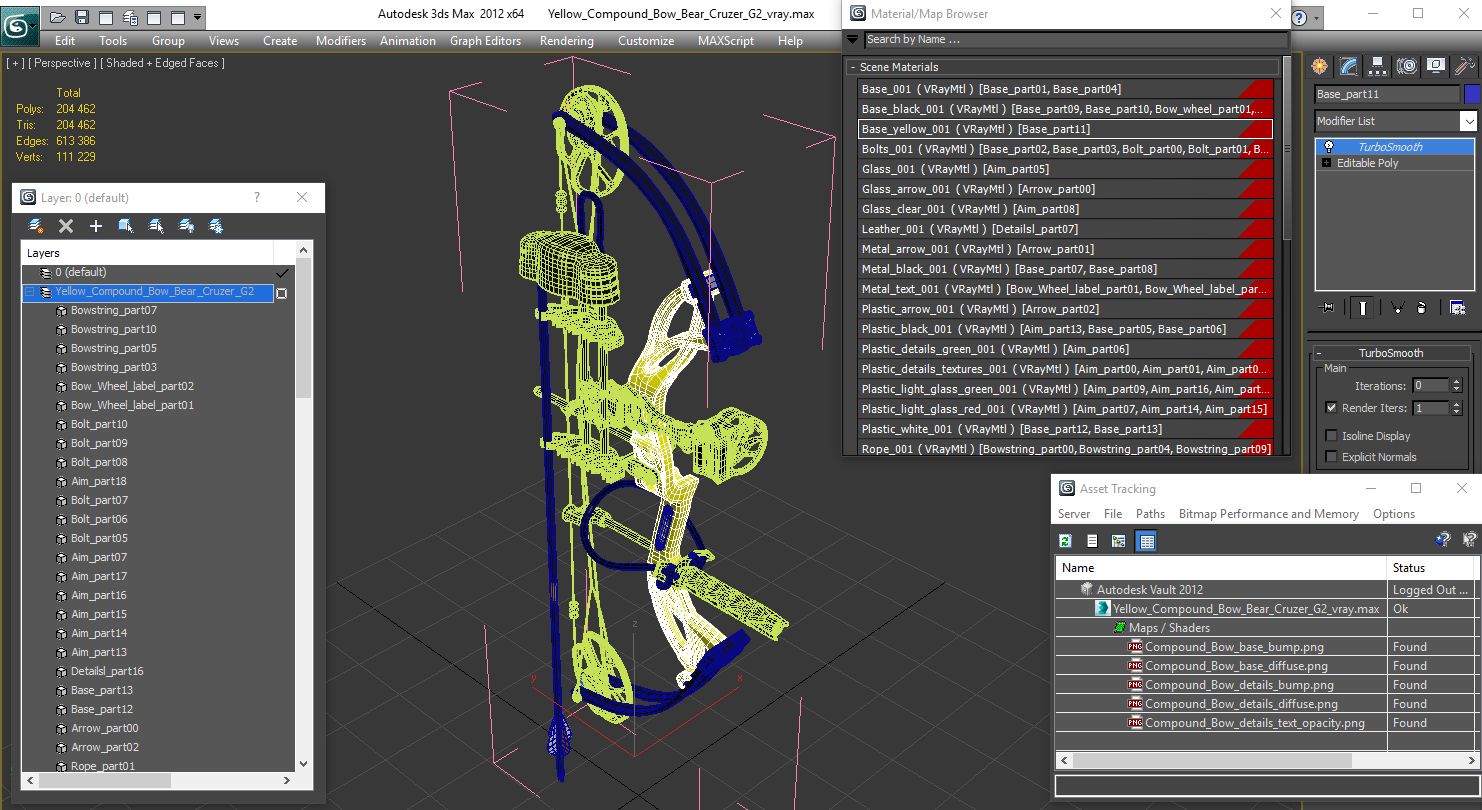Click the Refresh icon in Asset Tracking
Viewport: 1482px width, 810px height.
1066,541
